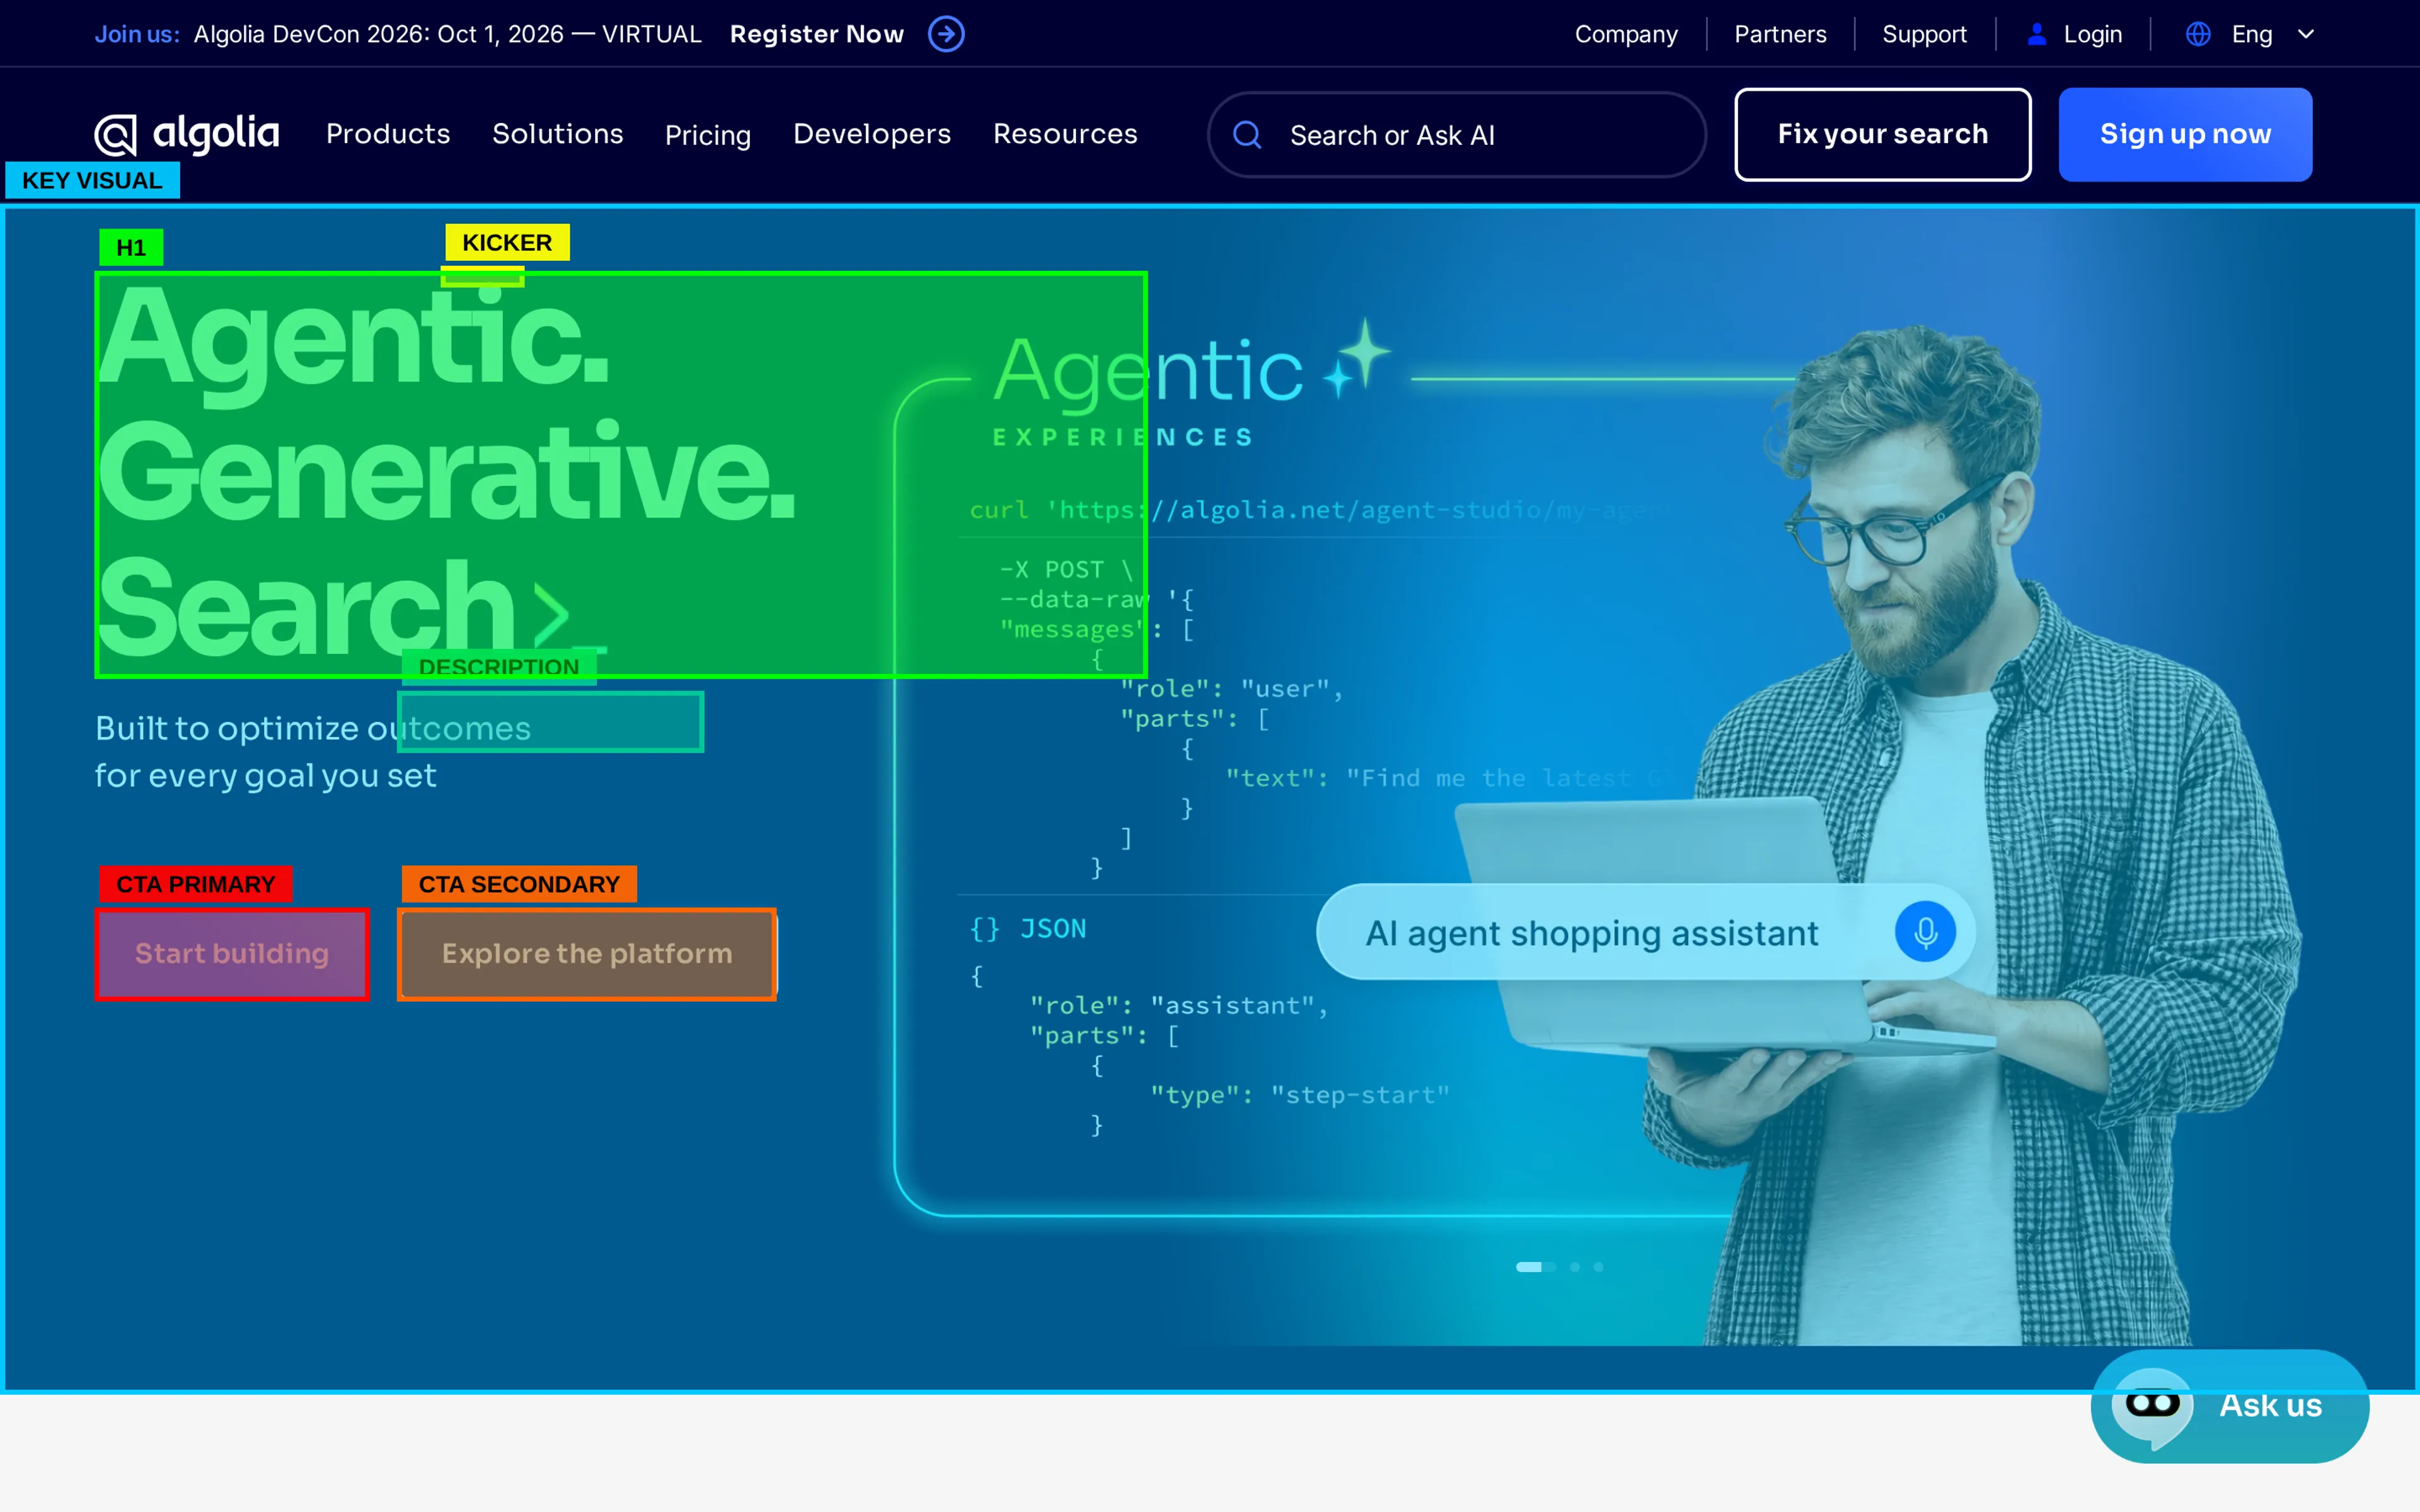Select the first active carousel indicator

(1535, 1267)
